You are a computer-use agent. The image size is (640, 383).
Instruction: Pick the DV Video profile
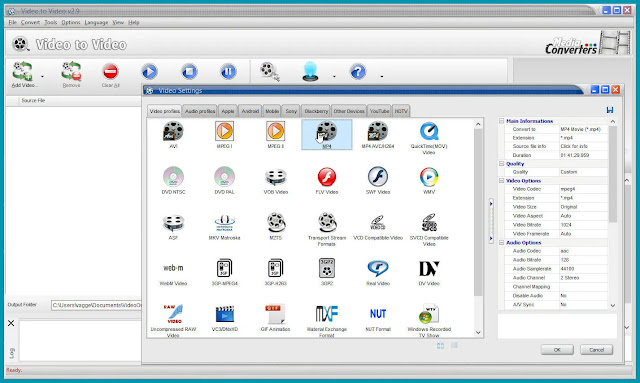429,268
